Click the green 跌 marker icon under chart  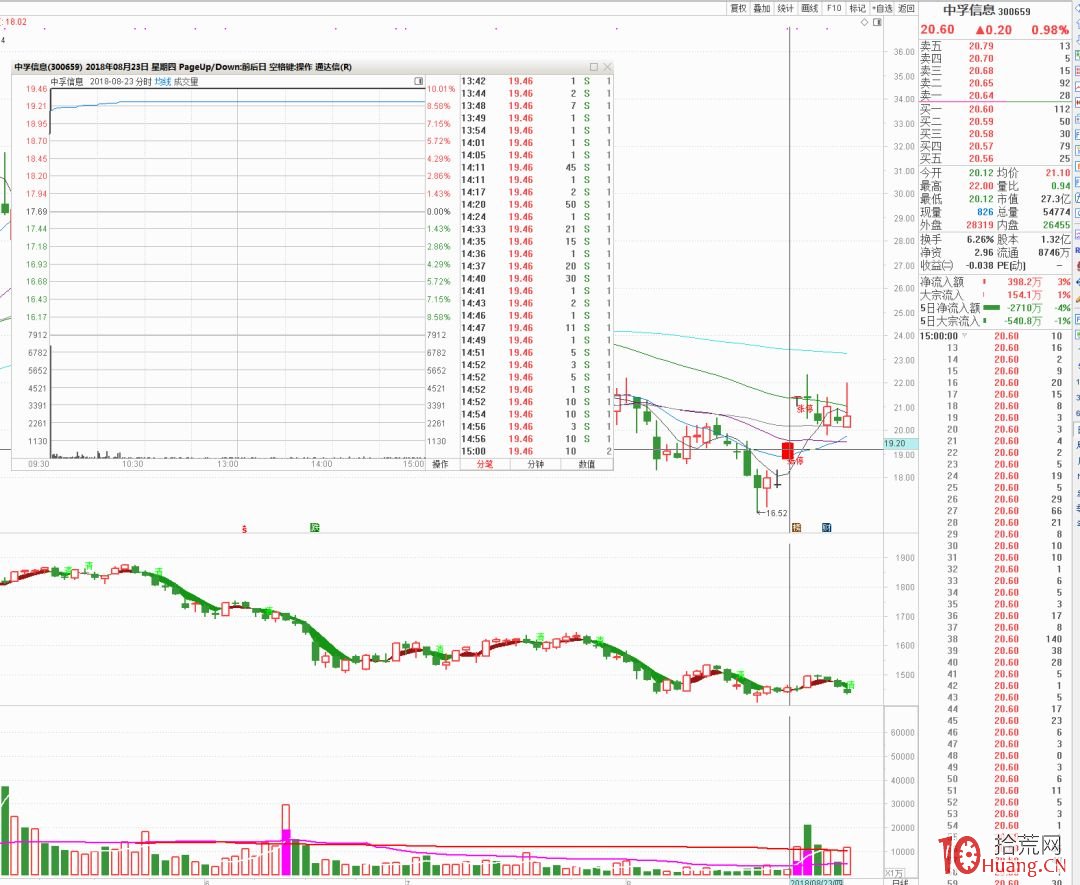coord(315,528)
